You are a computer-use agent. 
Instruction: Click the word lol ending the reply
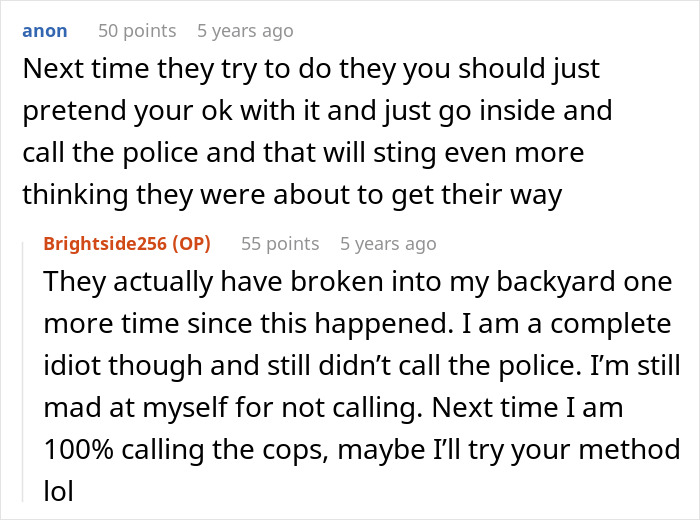pos(58,491)
